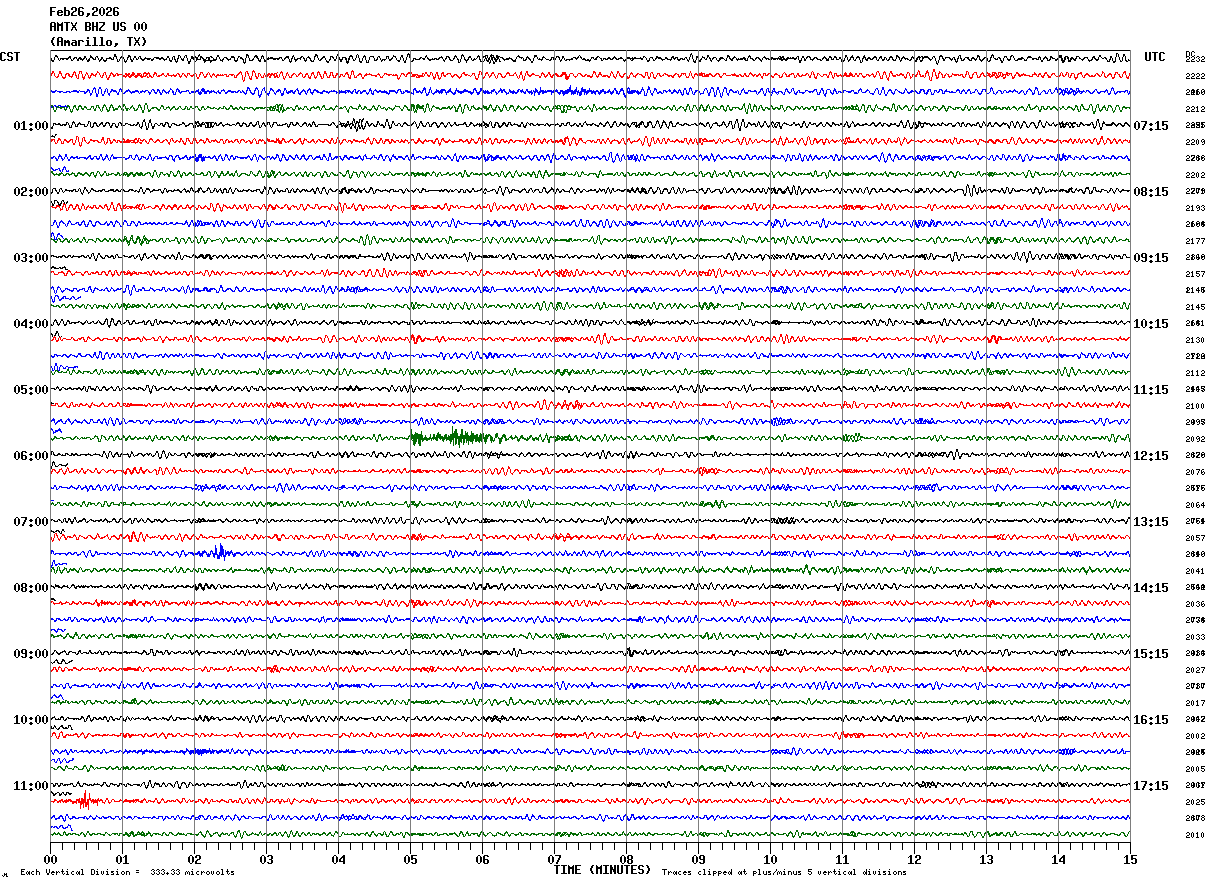
Task: Click the 08:15 UTC time label
Action: tap(1150, 192)
